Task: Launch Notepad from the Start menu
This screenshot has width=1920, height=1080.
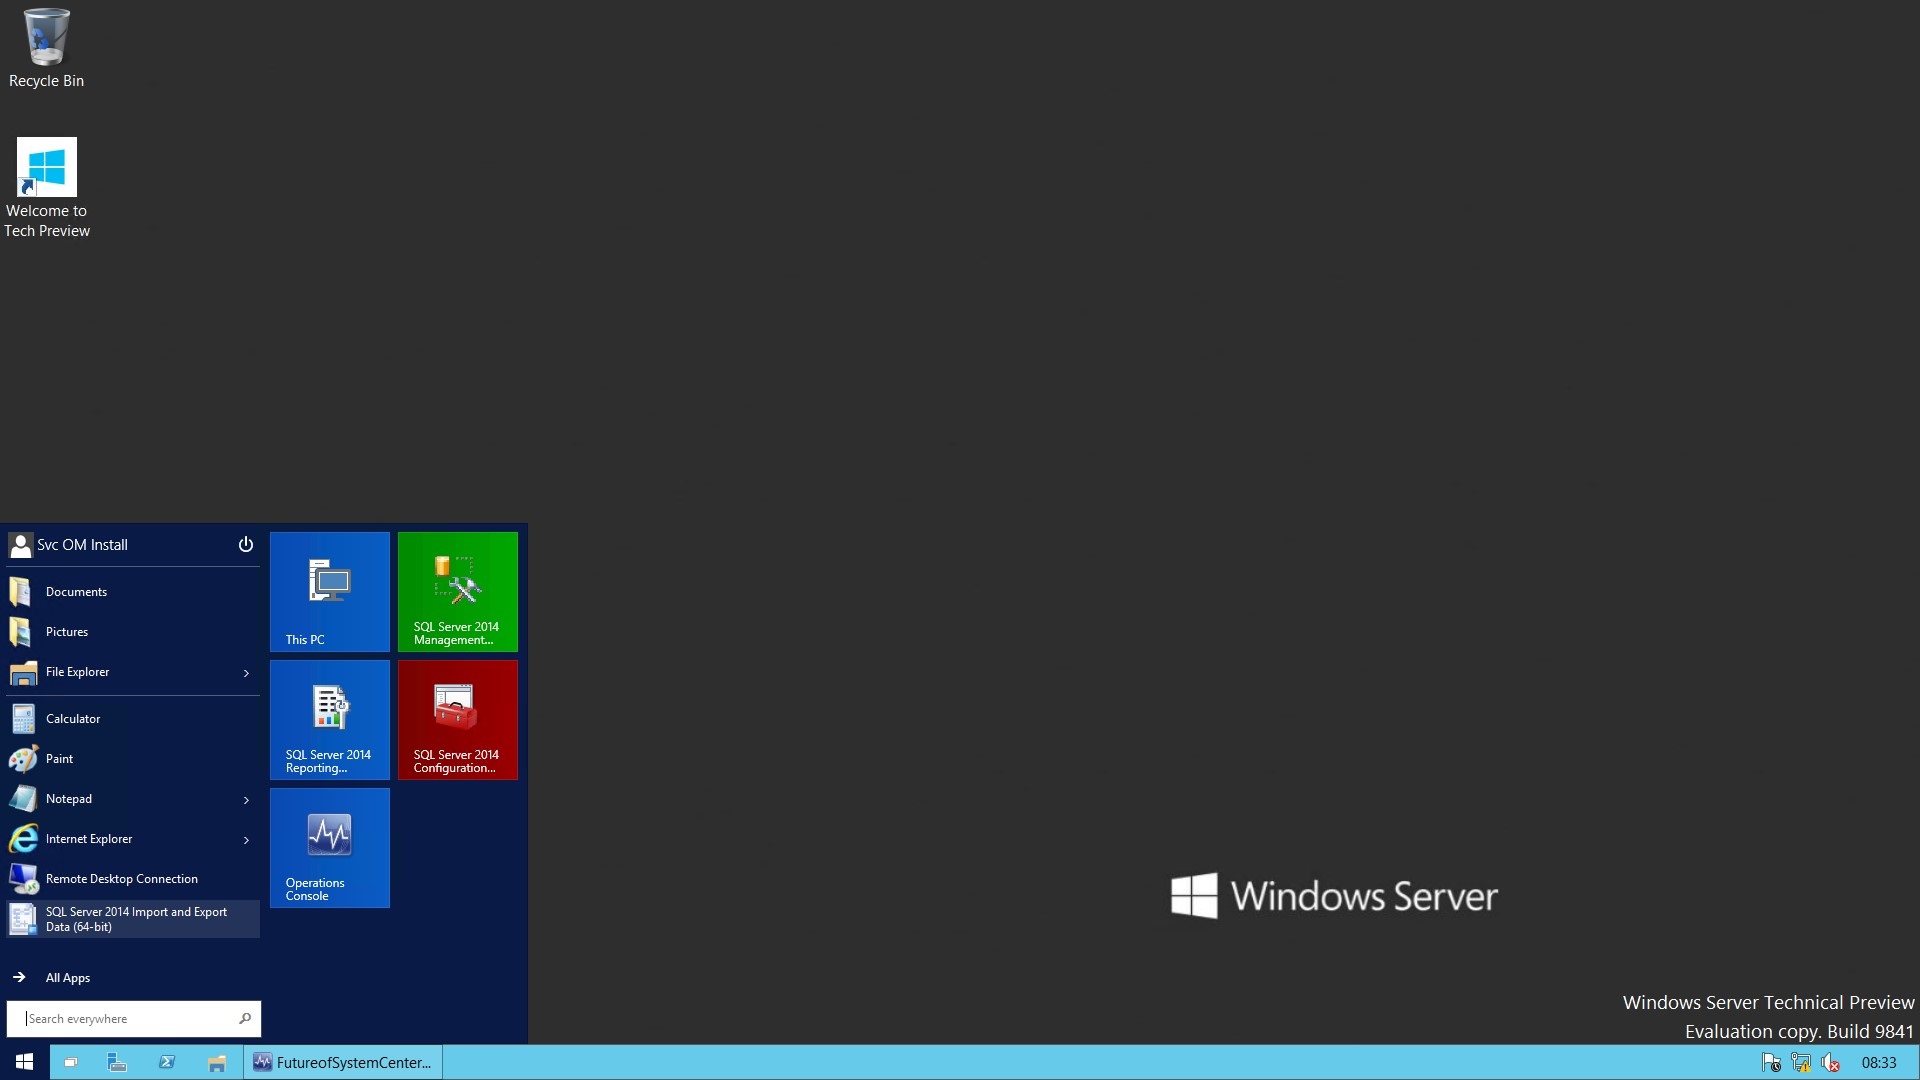Action: 120,799
